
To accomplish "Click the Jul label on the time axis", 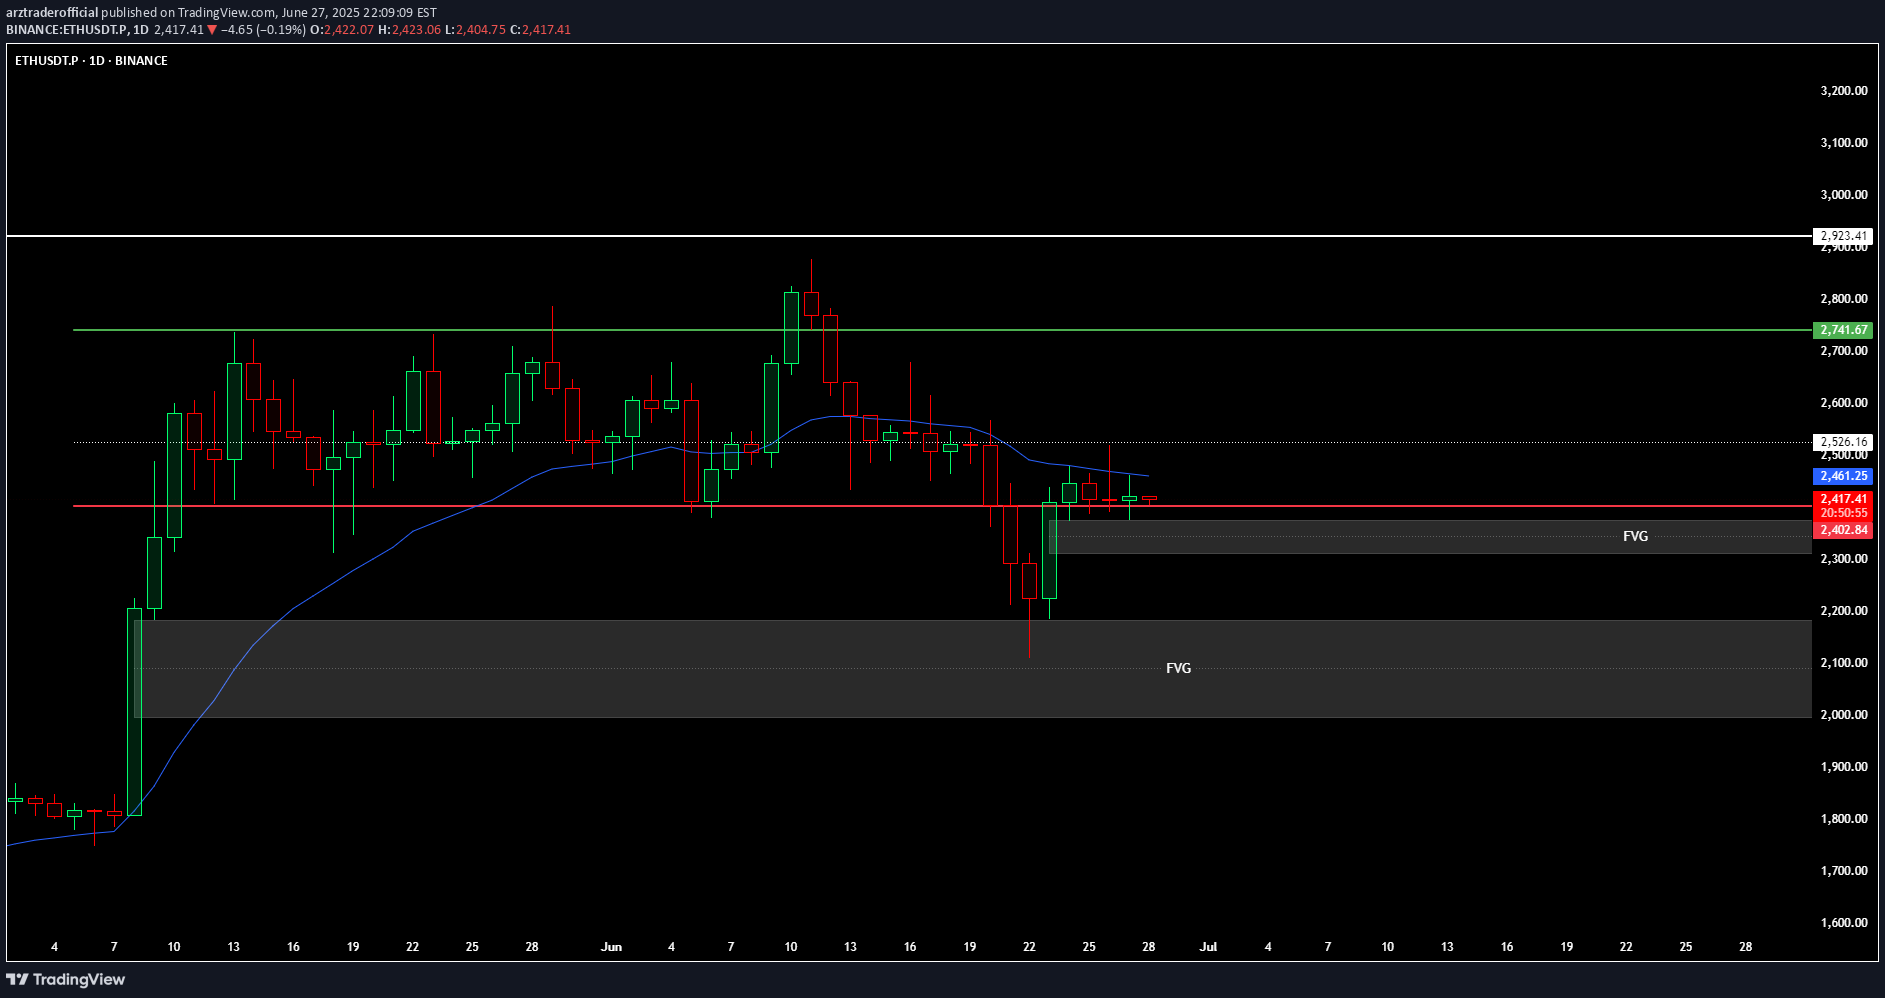I will 1208,947.
